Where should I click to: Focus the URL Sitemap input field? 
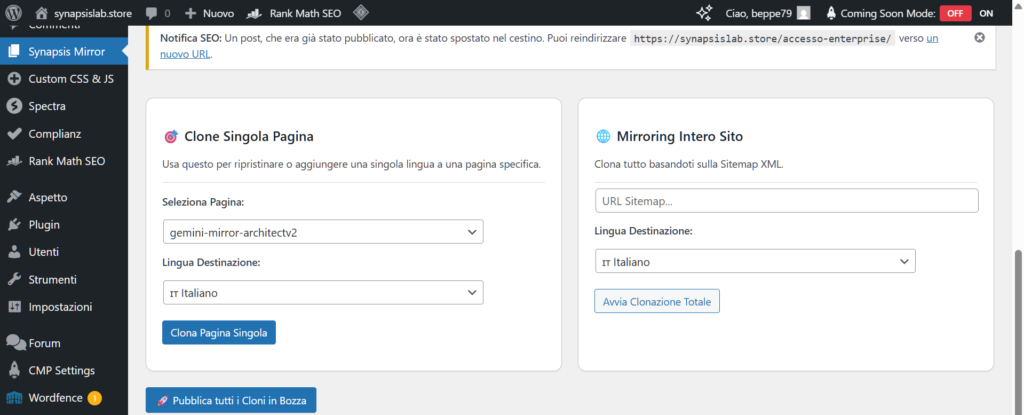point(786,201)
